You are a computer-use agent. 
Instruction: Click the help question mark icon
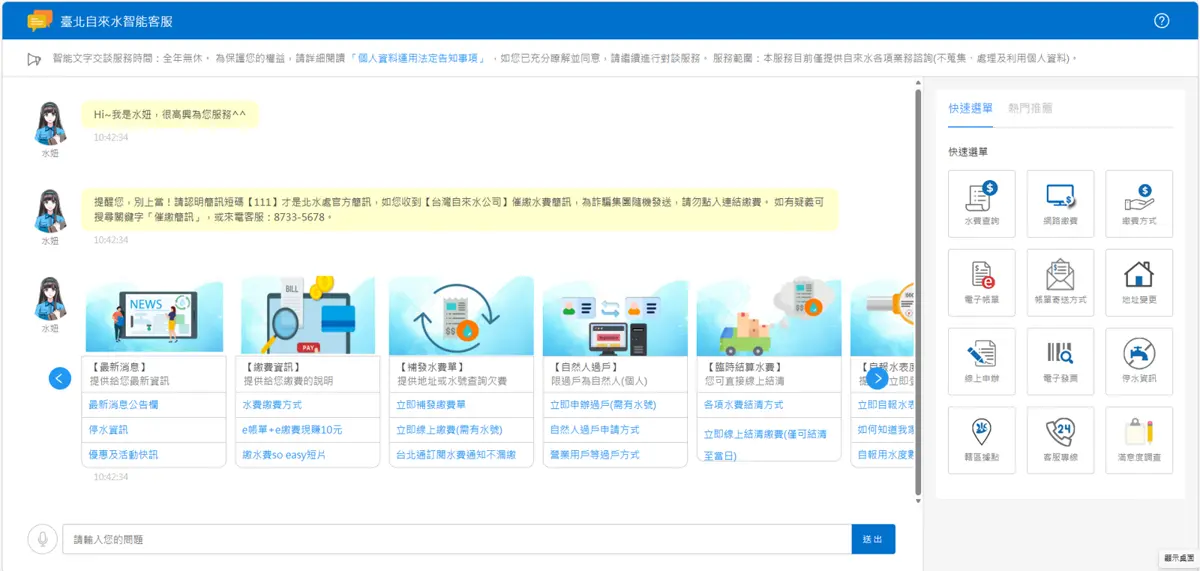(x=1162, y=20)
